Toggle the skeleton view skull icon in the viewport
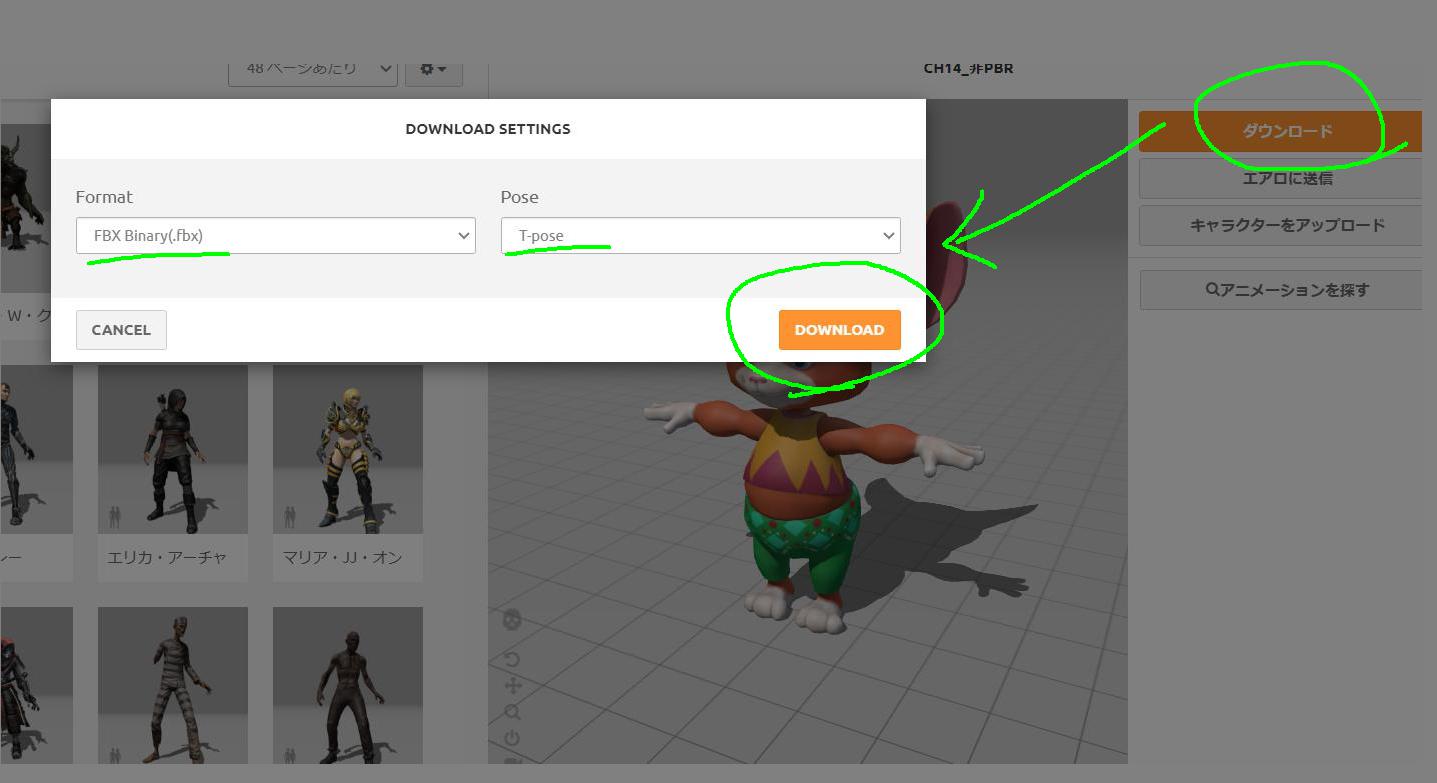The width and height of the screenshot is (1437, 783). point(512,620)
